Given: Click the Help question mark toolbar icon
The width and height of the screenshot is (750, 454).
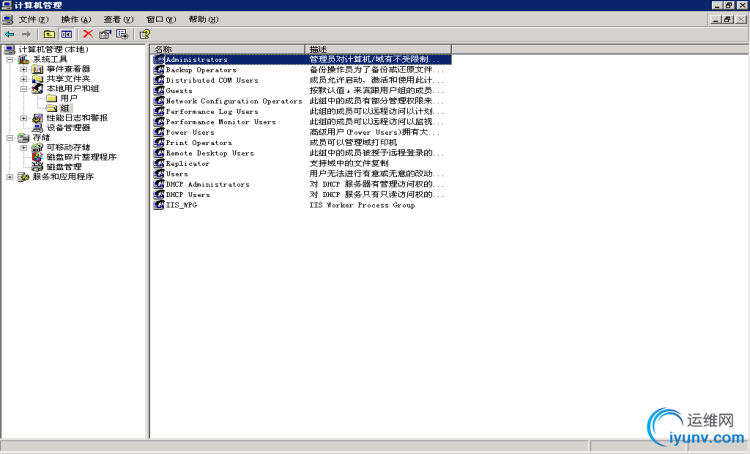Looking at the screenshot, I should (144, 34).
